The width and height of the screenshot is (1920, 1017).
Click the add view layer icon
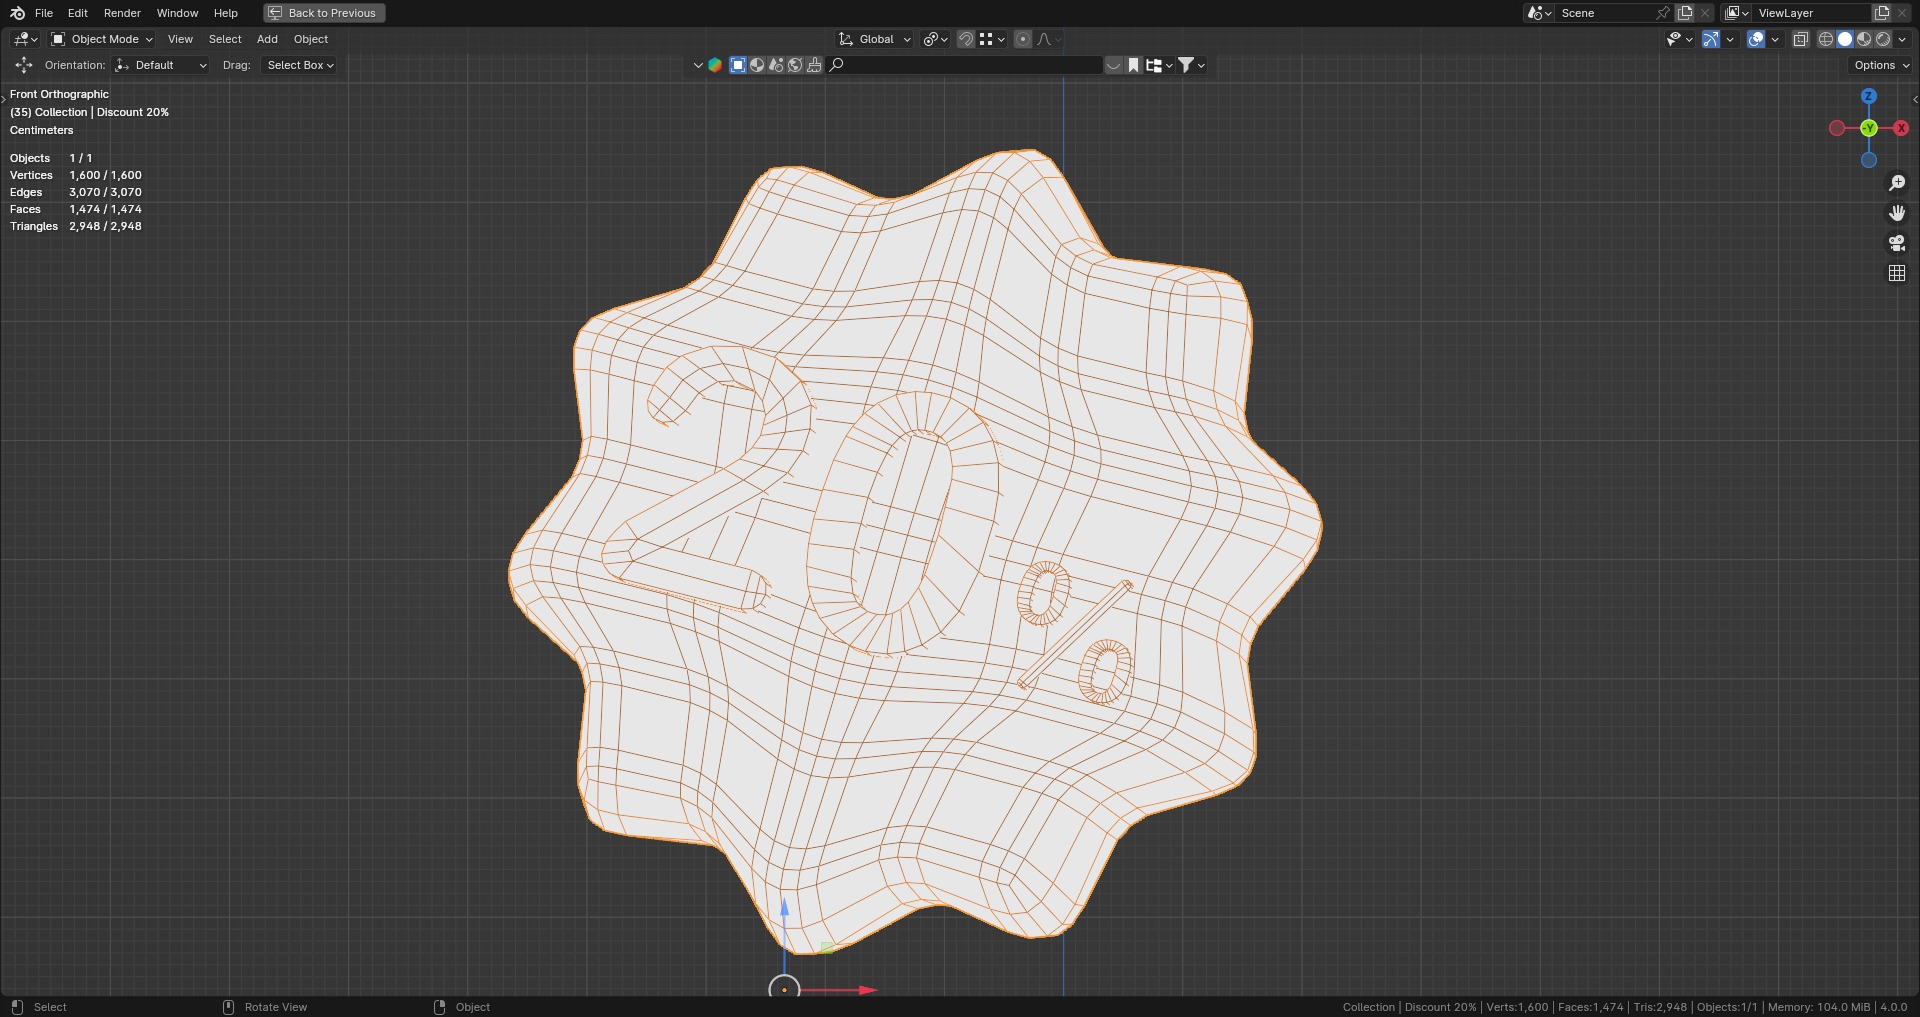click(x=1882, y=13)
